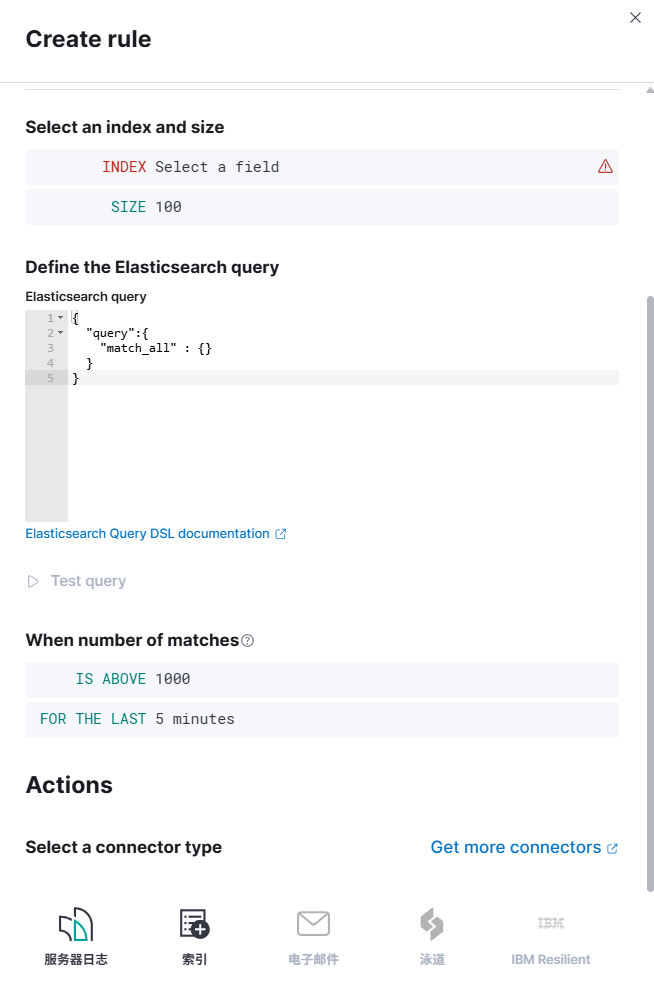Click the Test query play icon
The width and height of the screenshot is (654, 999).
[x=33, y=582]
